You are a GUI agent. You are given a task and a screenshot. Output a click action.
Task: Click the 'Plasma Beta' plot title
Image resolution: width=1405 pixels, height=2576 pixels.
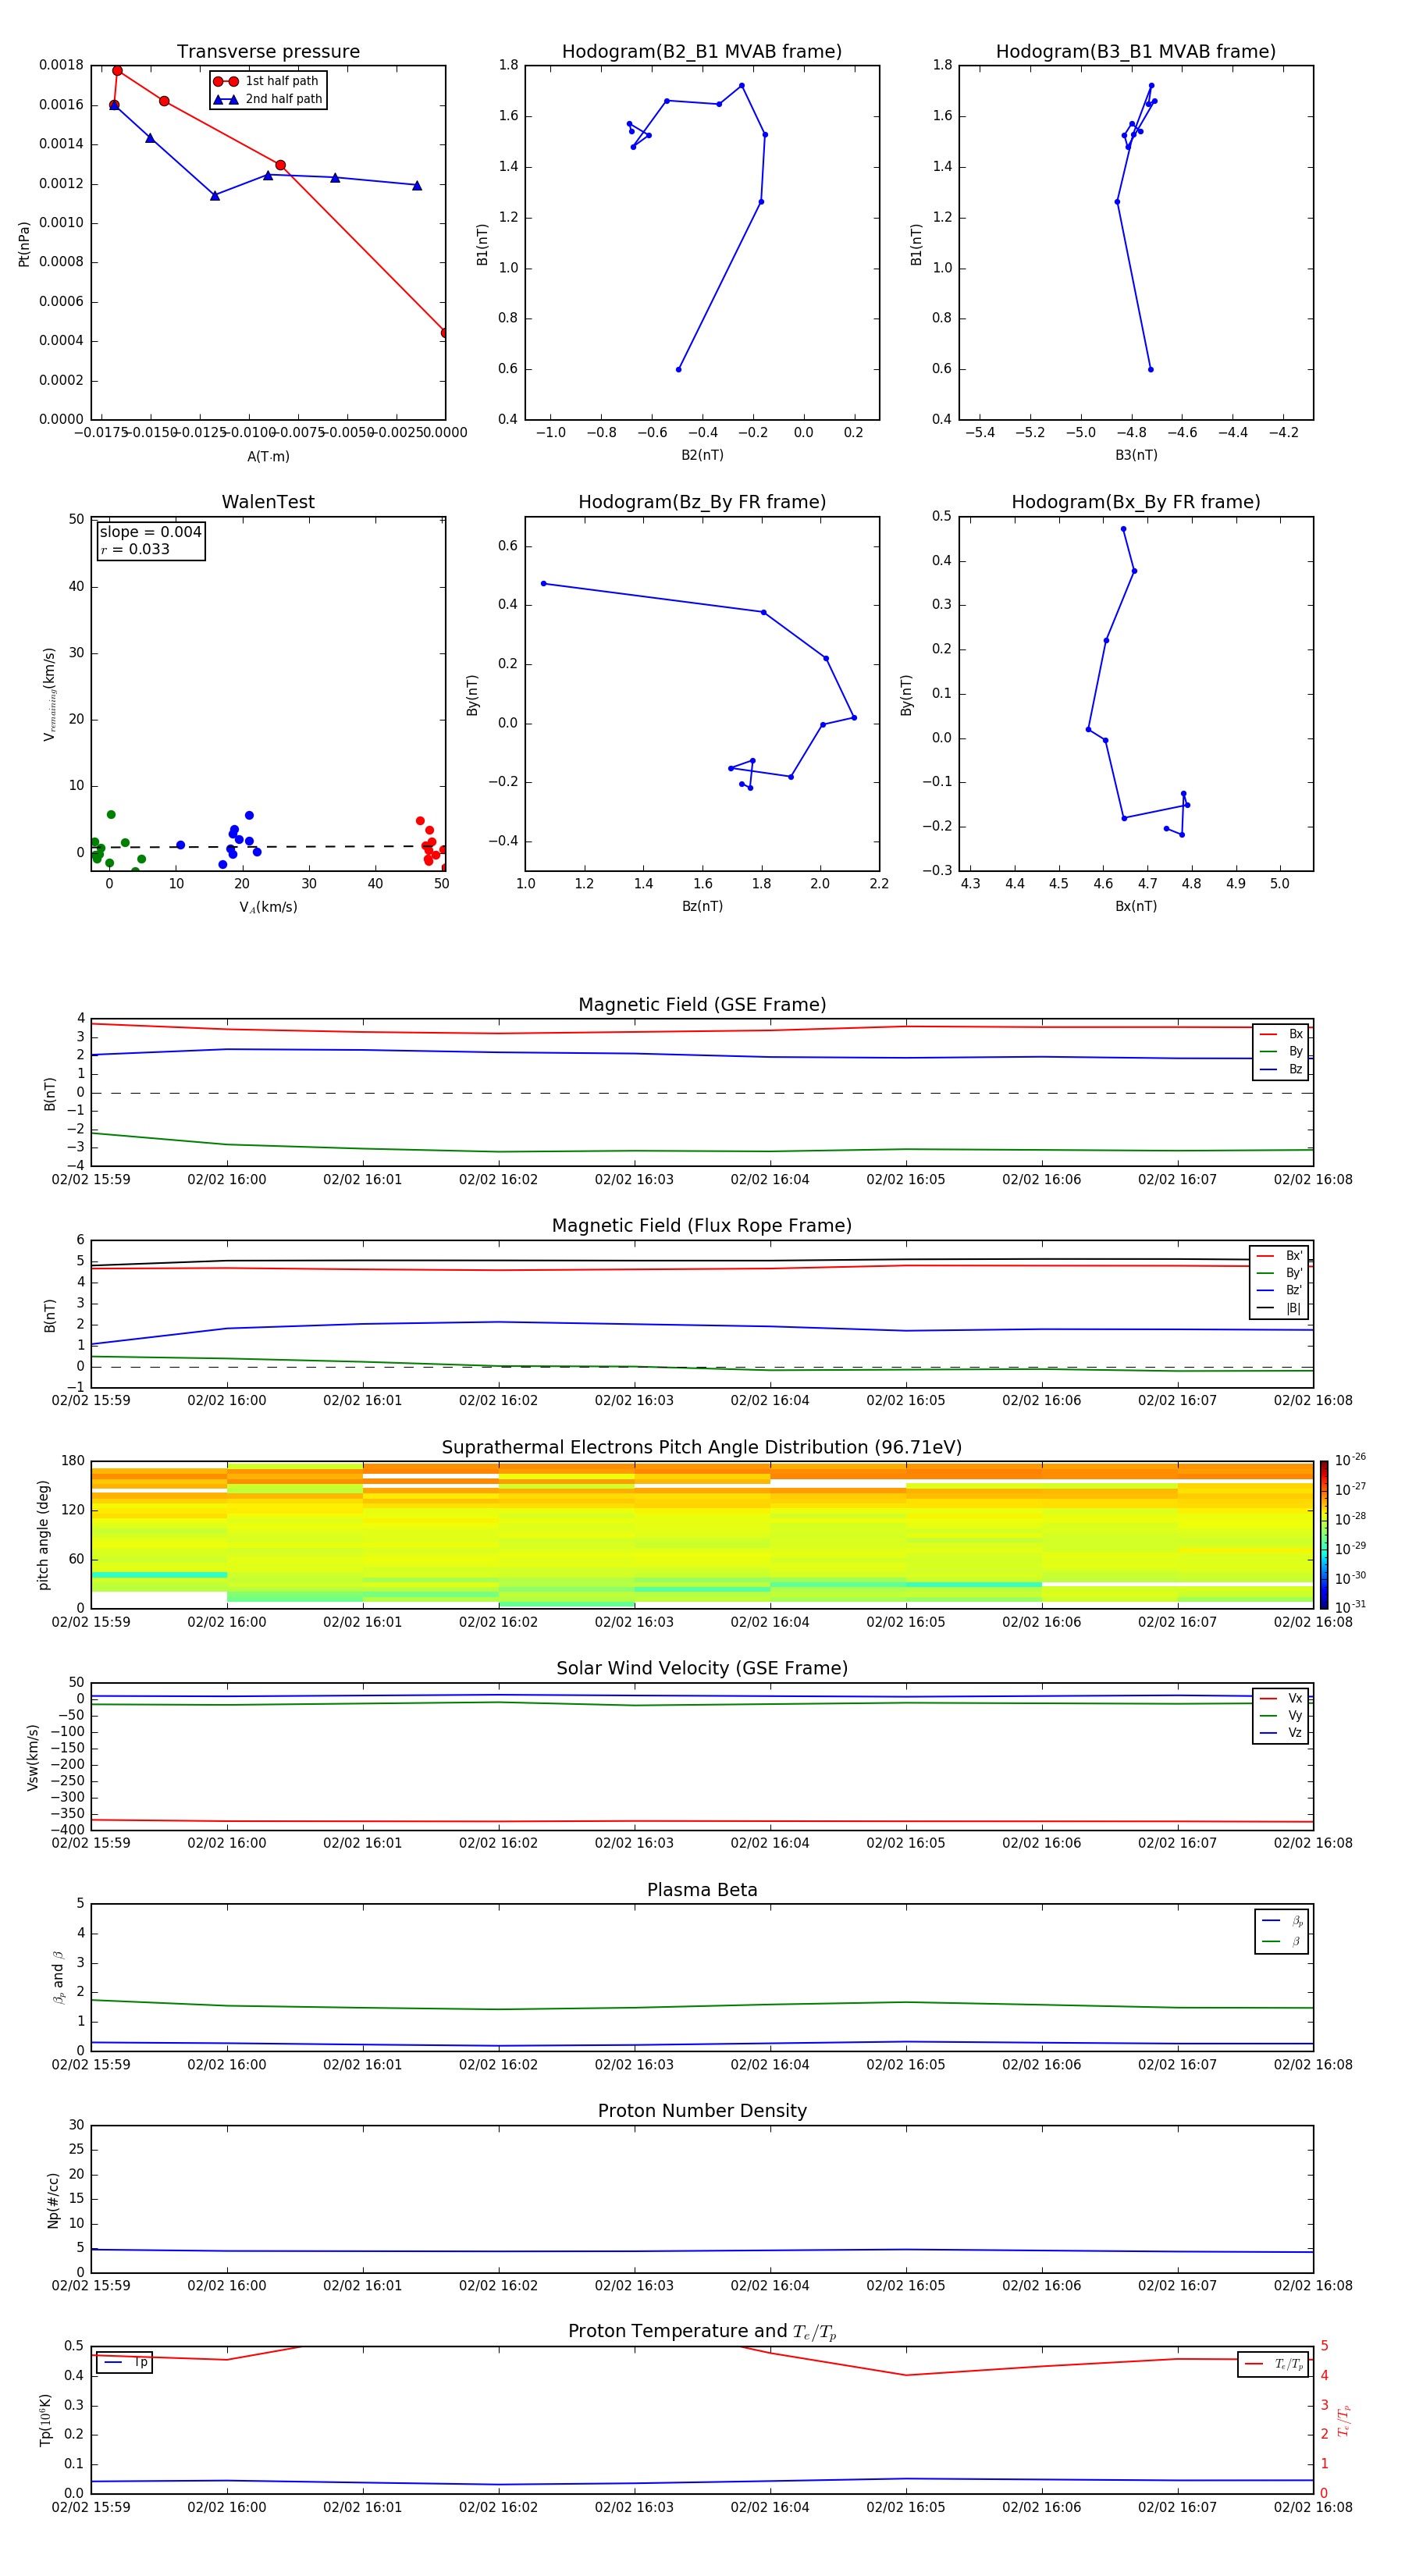tap(702, 1890)
